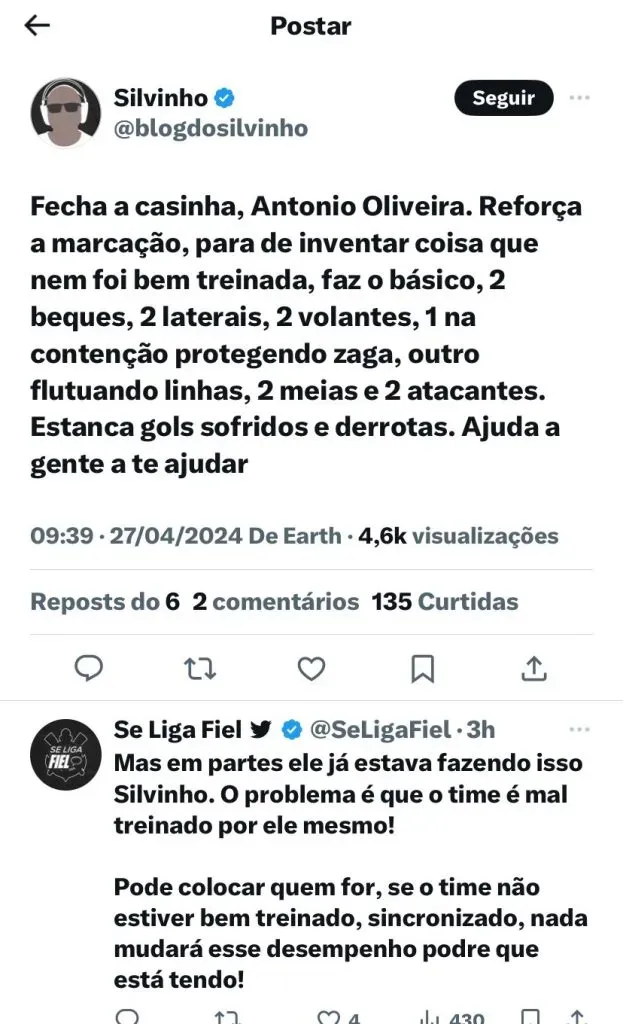Click Silvinho's blue verified badge
This screenshot has width=623, height=1024.
[x=227, y=98]
